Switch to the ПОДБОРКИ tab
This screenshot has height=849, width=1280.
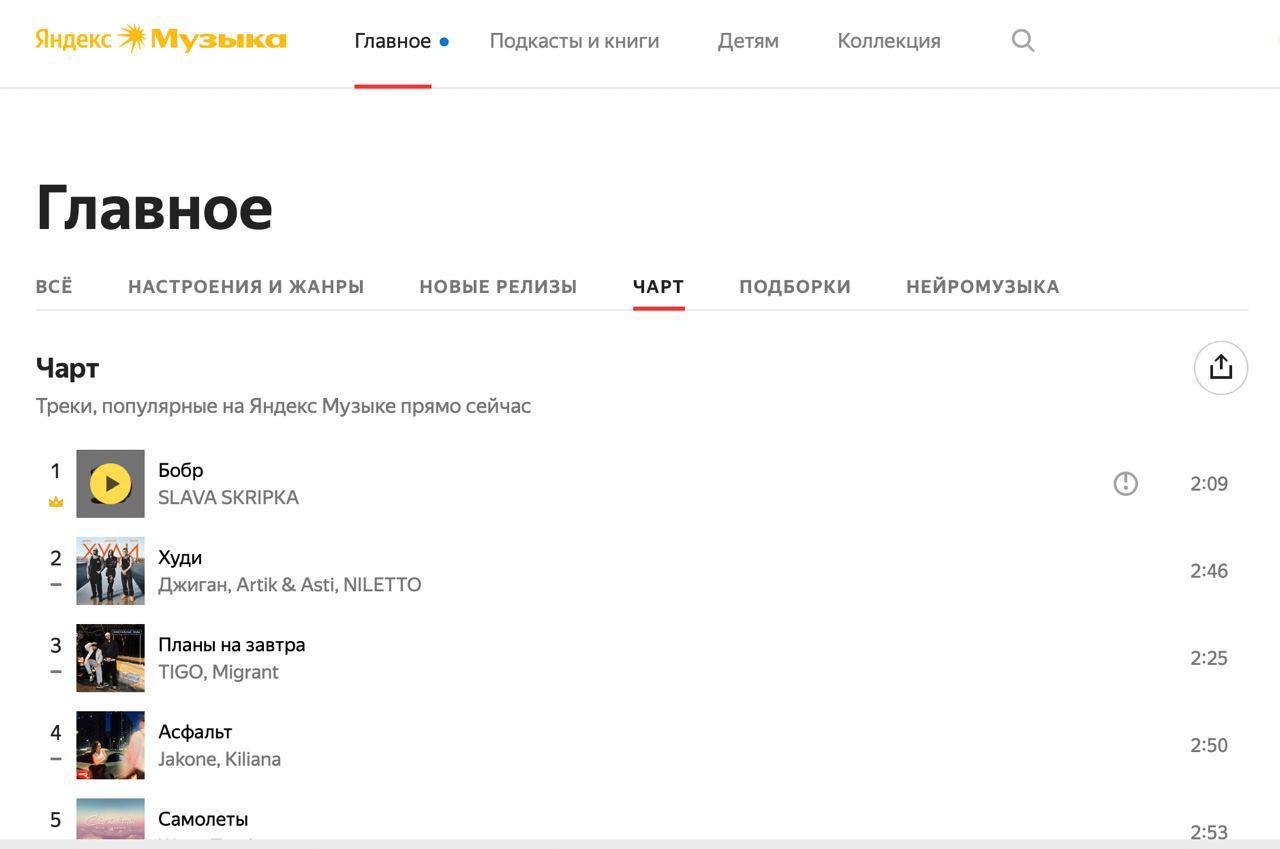pyautogui.click(x=795, y=286)
